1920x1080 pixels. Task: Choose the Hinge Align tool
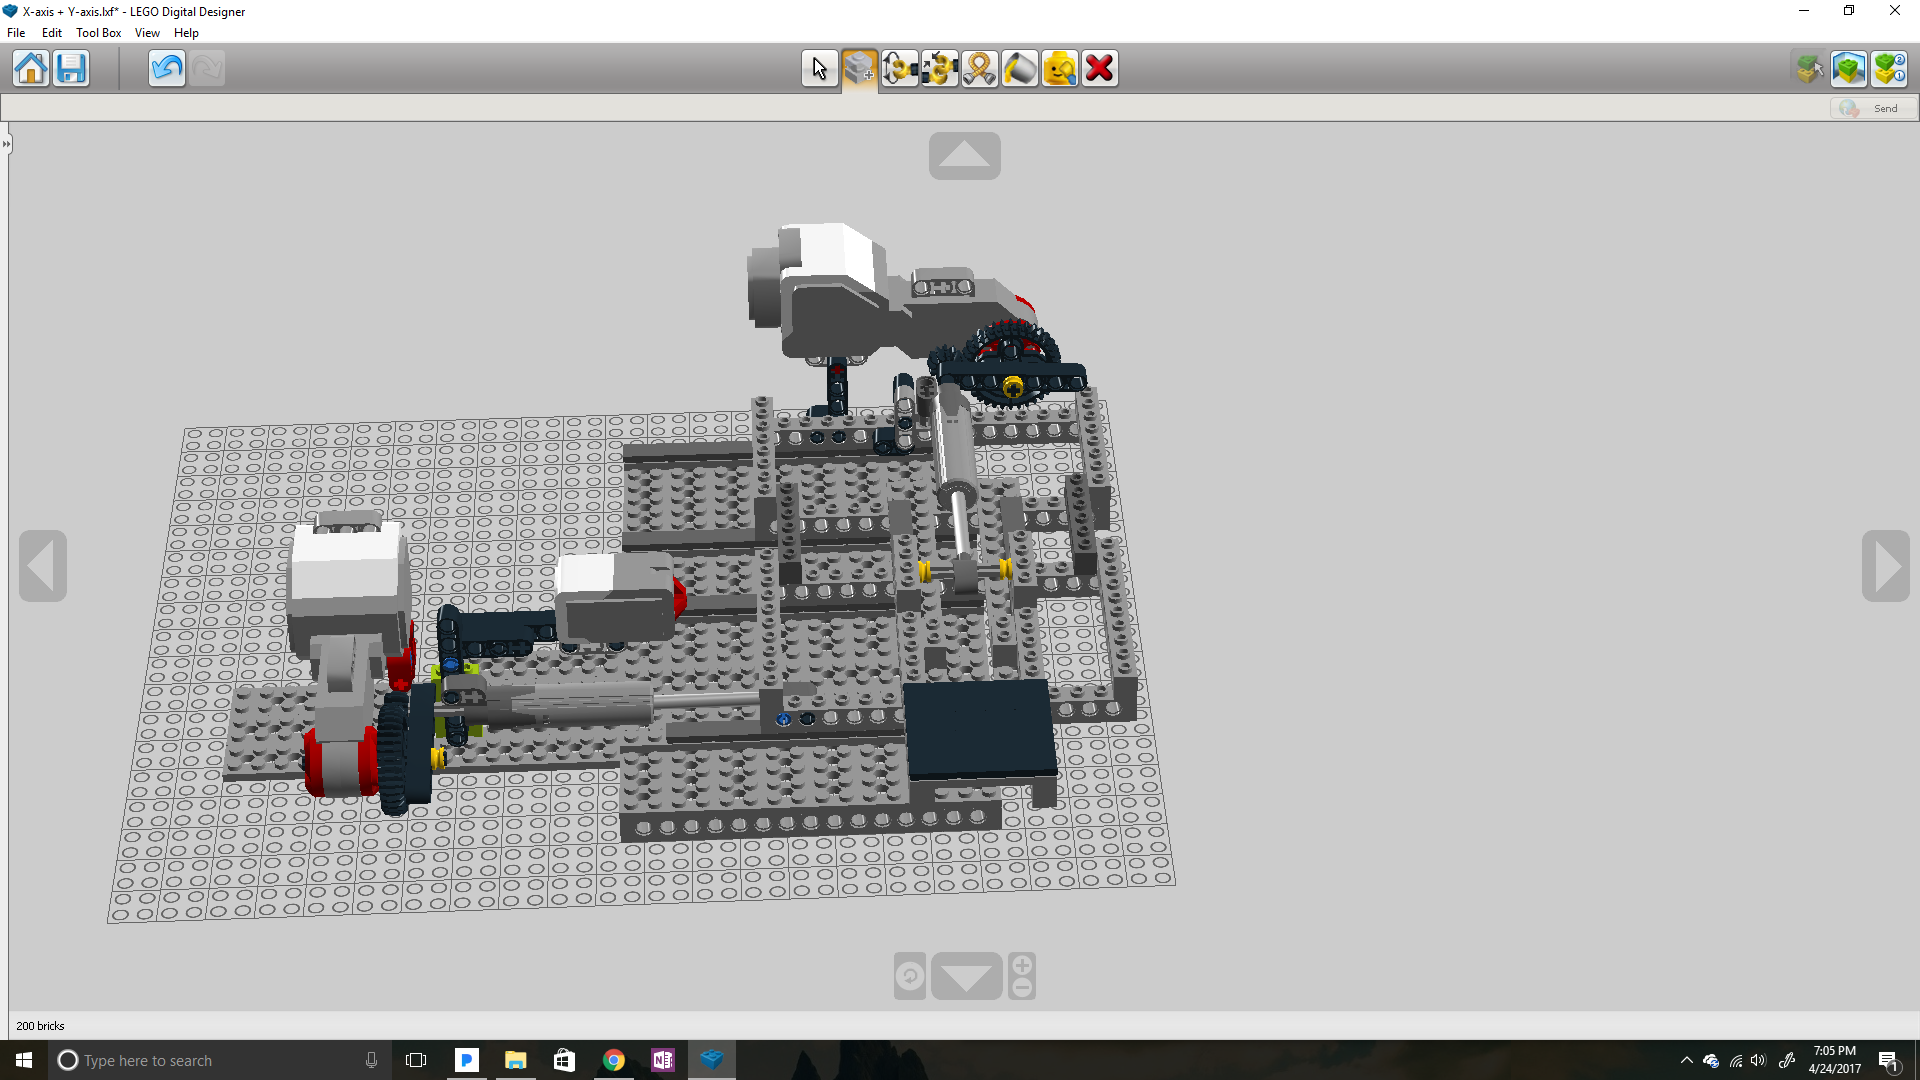click(940, 68)
